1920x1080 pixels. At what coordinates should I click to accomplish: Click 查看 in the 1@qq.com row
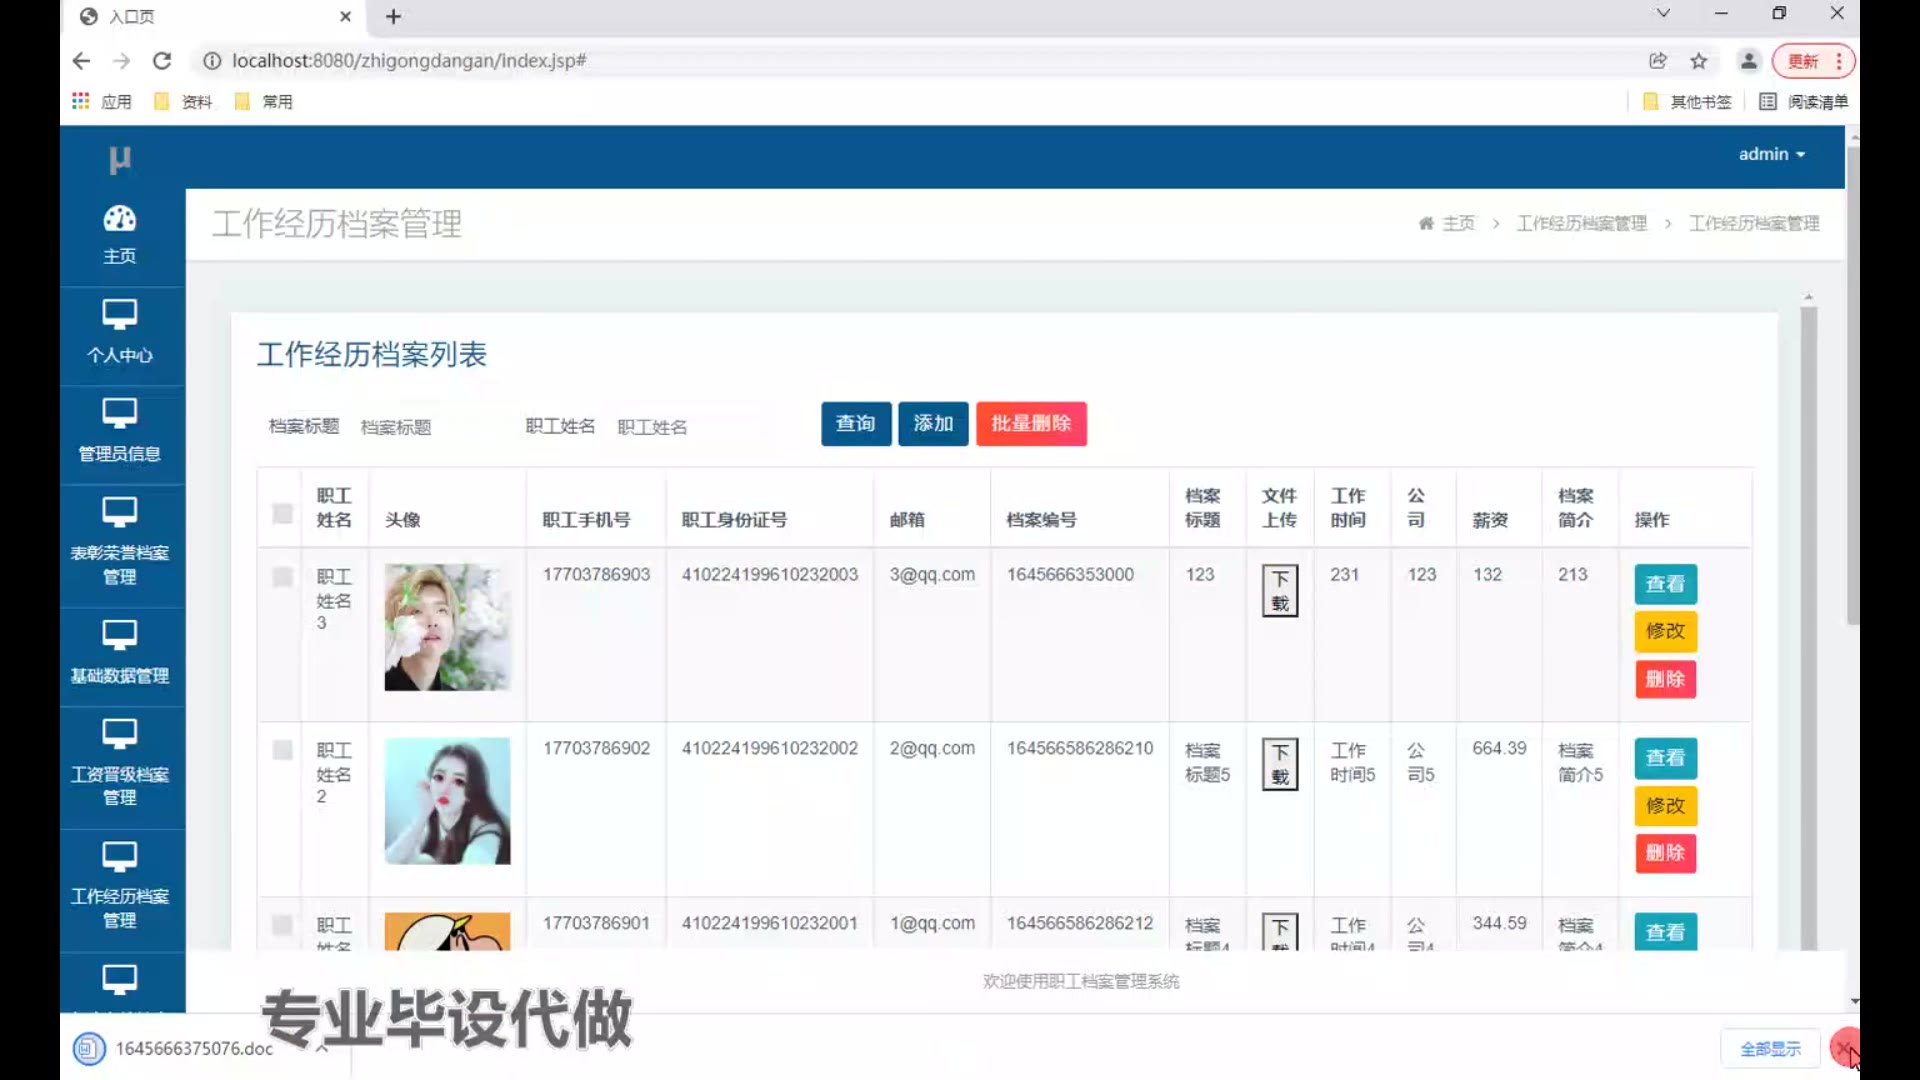pyautogui.click(x=1665, y=932)
